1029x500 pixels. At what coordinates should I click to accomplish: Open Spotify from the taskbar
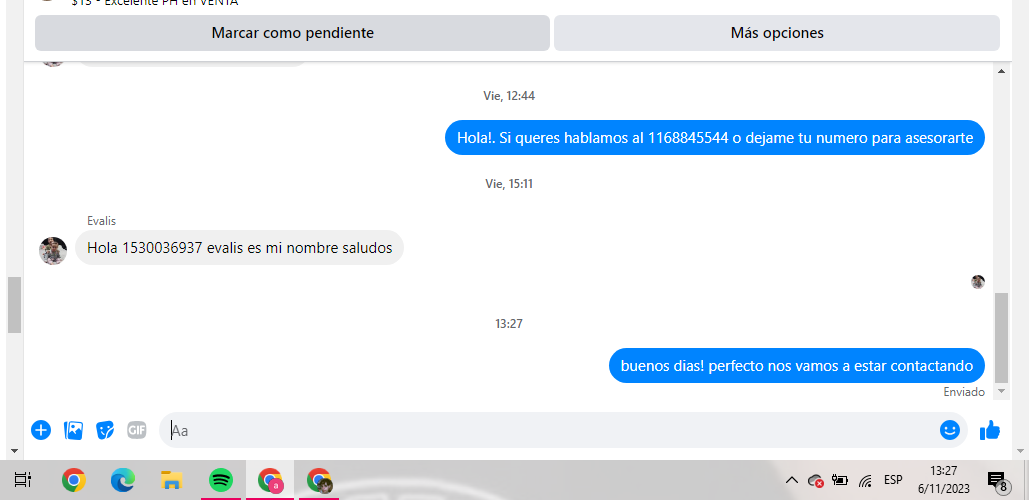[x=221, y=480]
